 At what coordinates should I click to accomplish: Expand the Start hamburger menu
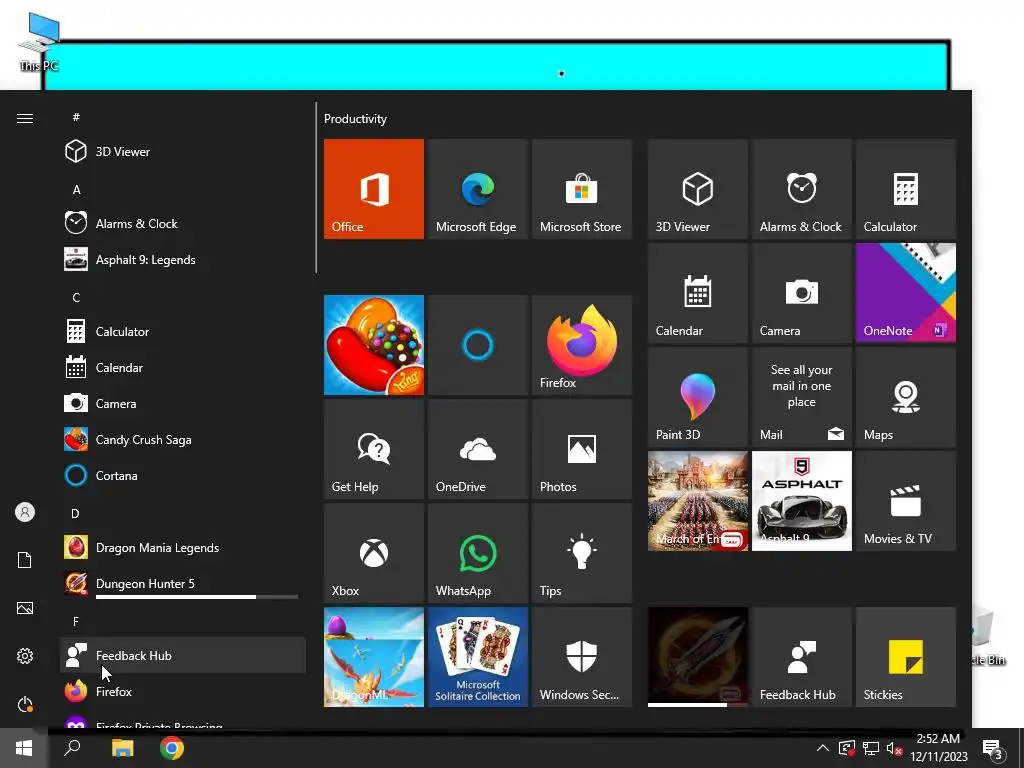(x=25, y=118)
